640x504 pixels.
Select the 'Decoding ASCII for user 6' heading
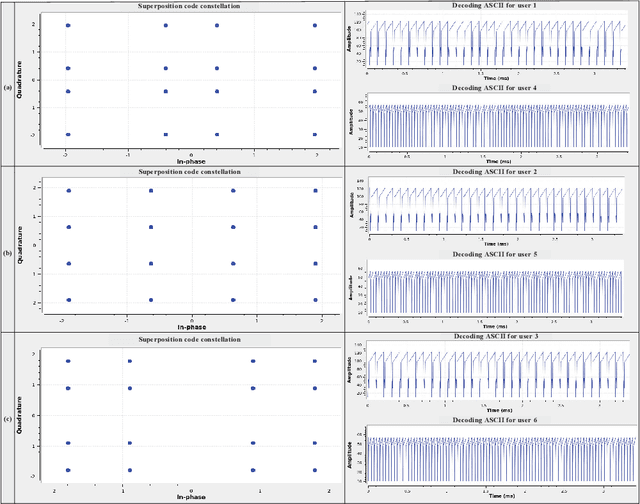pos(494,420)
